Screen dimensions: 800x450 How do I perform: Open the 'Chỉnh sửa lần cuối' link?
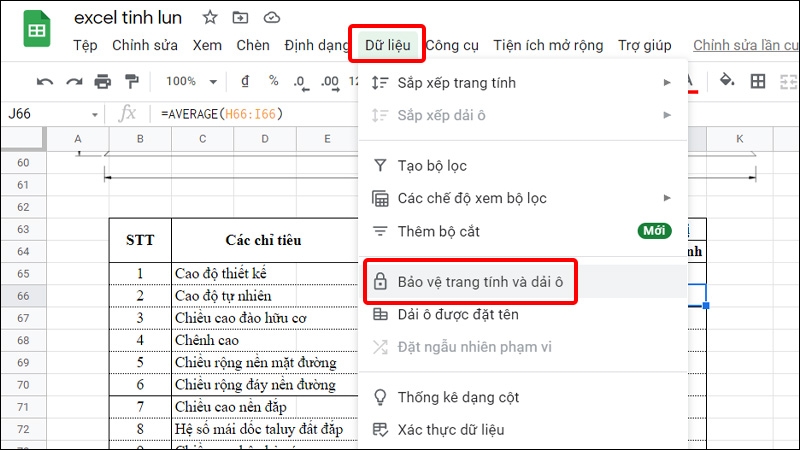pyautogui.click(x=745, y=45)
